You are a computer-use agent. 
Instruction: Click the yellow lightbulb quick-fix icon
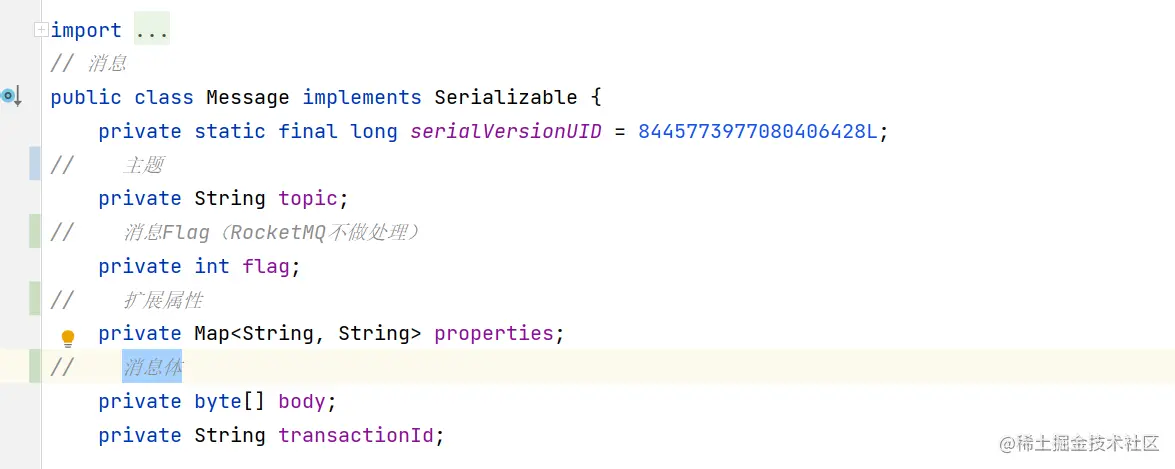(x=68, y=338)
